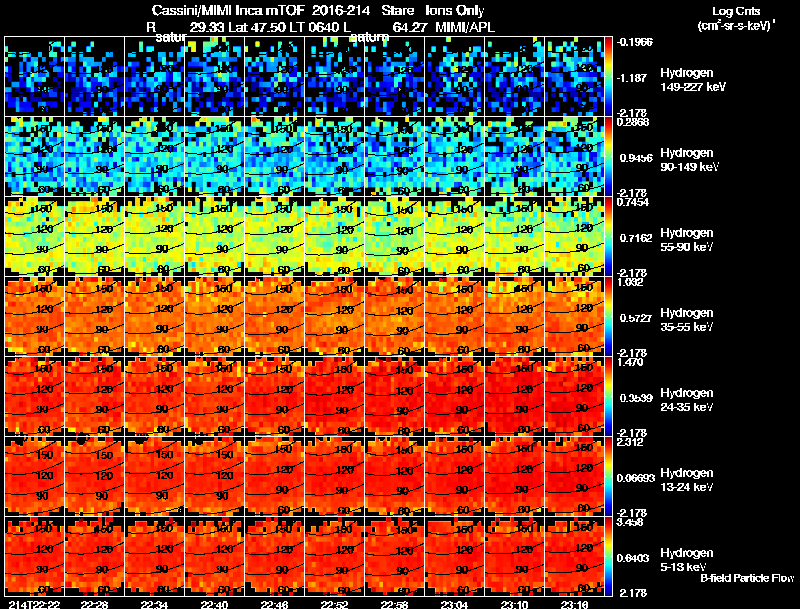Click the color bar for Hydrogen 90-149 keV

608,157
